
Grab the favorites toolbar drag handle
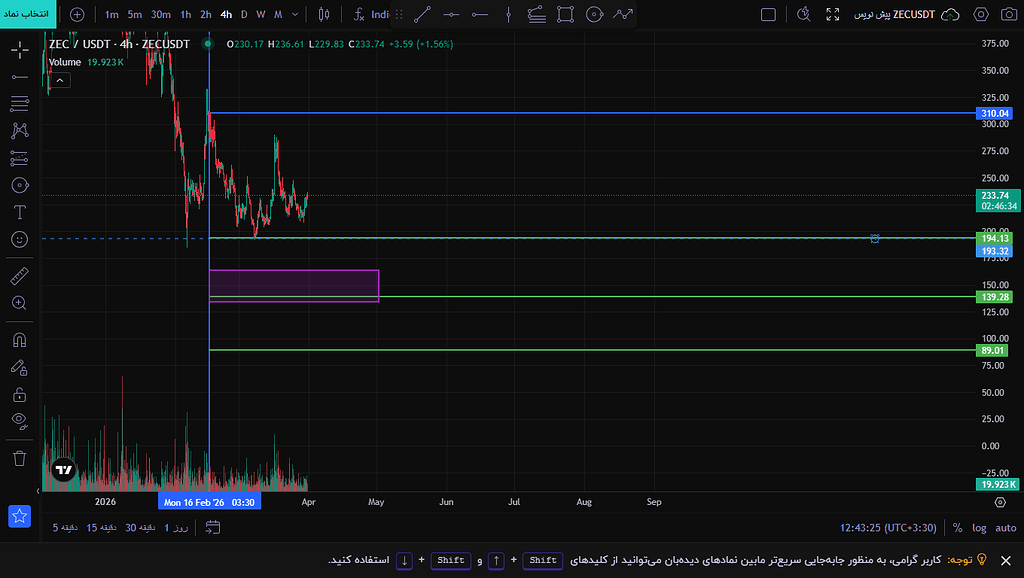tap(399, 14)
